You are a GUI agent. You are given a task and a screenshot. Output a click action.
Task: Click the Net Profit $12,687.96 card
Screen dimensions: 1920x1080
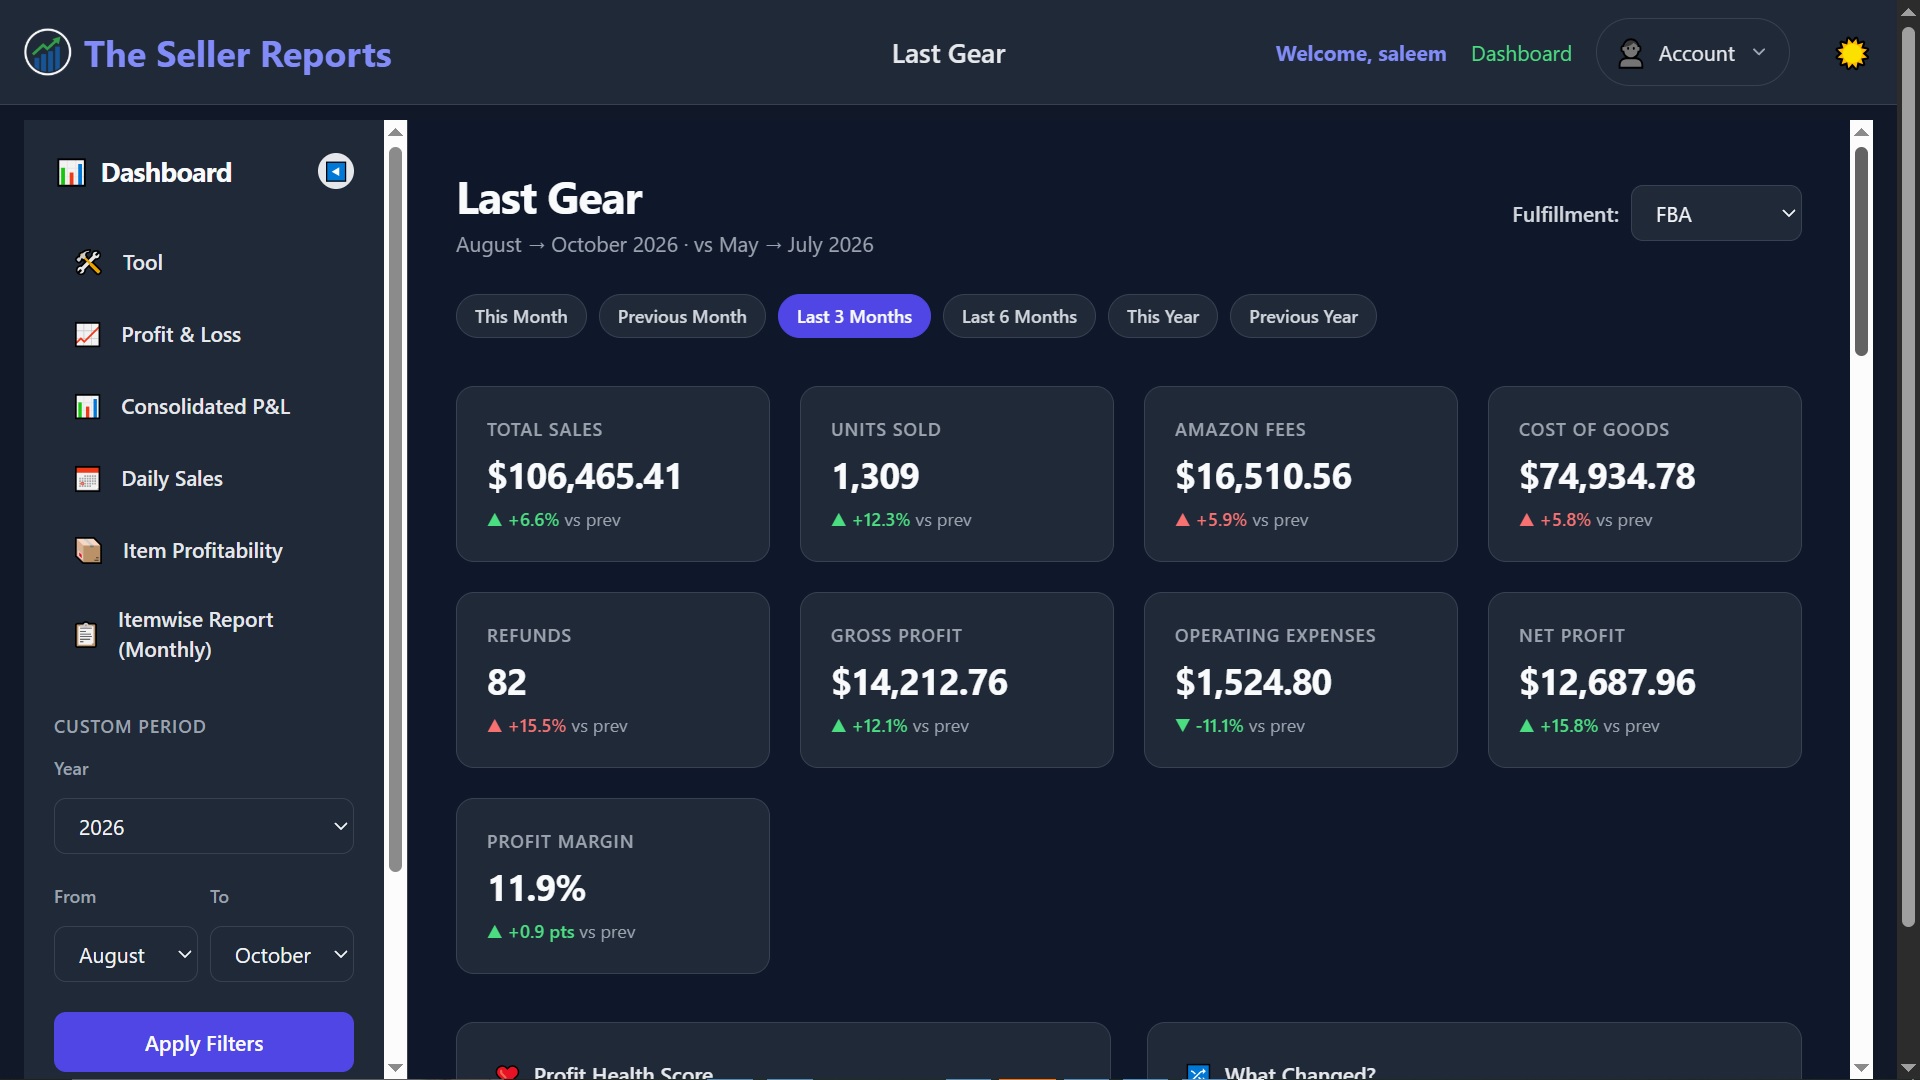click(1644, 680)
